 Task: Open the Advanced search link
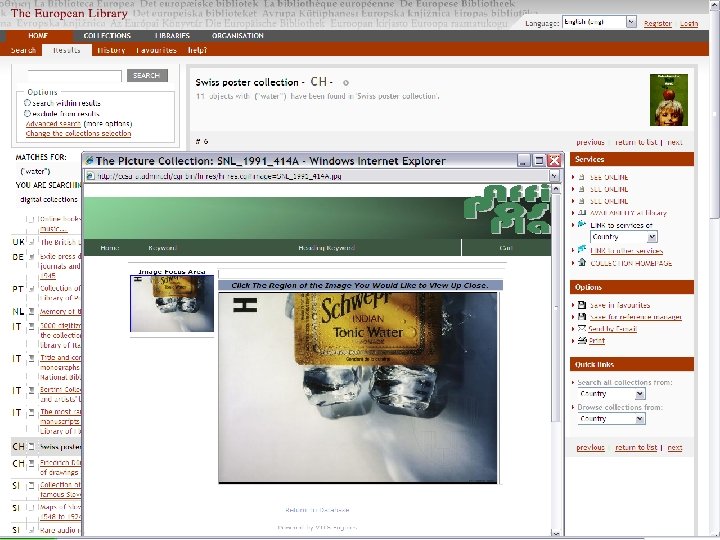53,124
